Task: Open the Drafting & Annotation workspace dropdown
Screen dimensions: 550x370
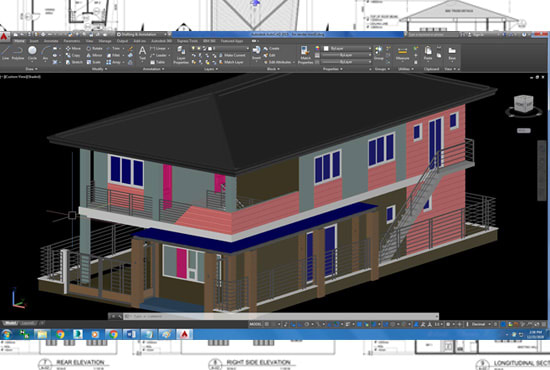Action: point(143,34)
